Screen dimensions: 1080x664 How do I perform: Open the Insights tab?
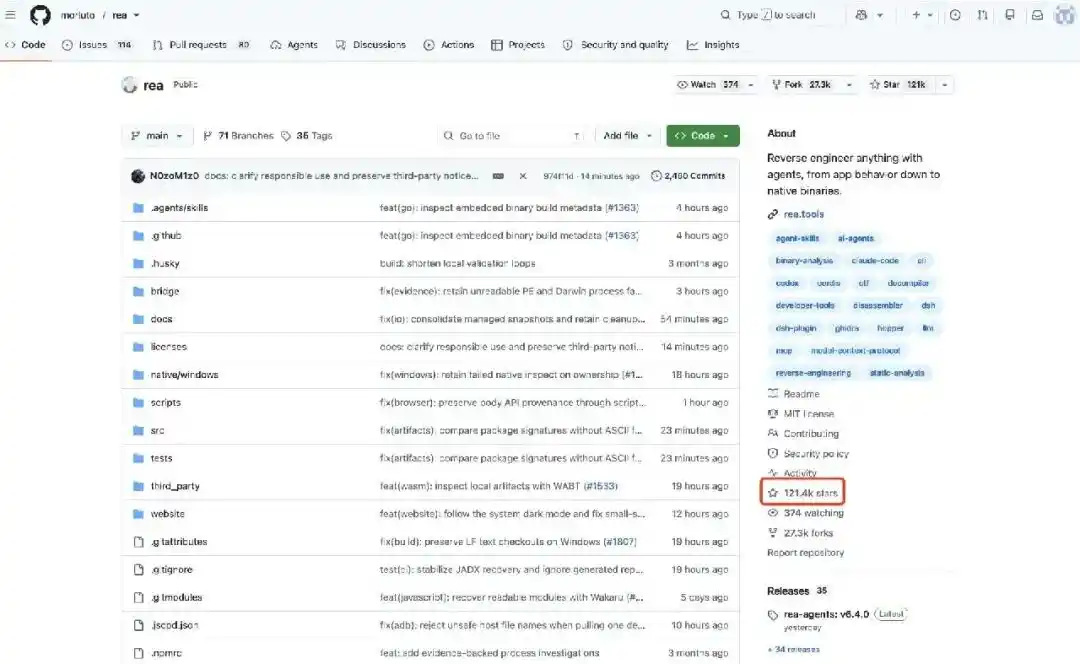pyautogui.click(x=713, y=45)
